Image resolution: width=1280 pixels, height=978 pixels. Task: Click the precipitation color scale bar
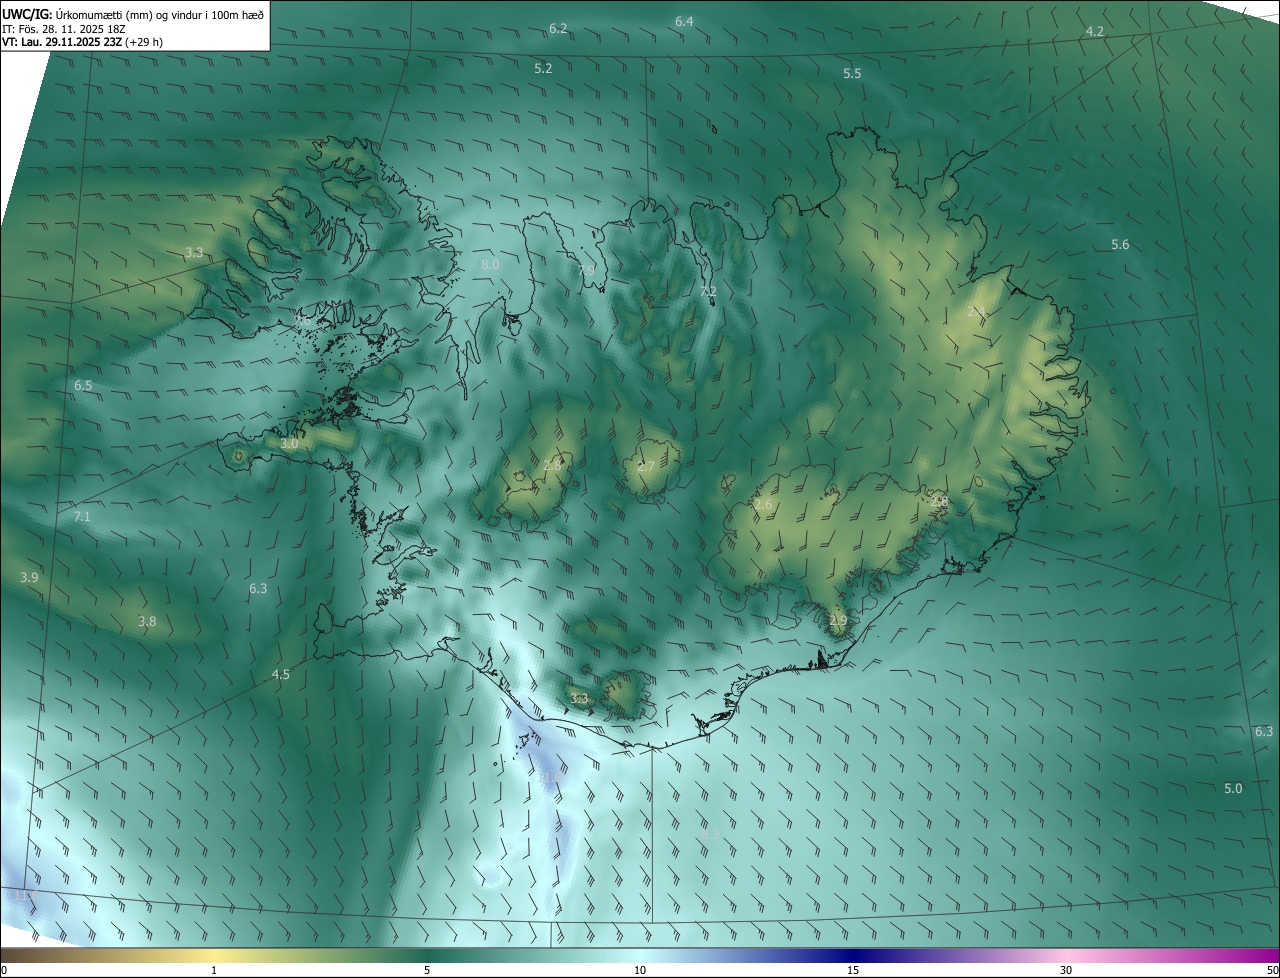click(x=640, y=955)
